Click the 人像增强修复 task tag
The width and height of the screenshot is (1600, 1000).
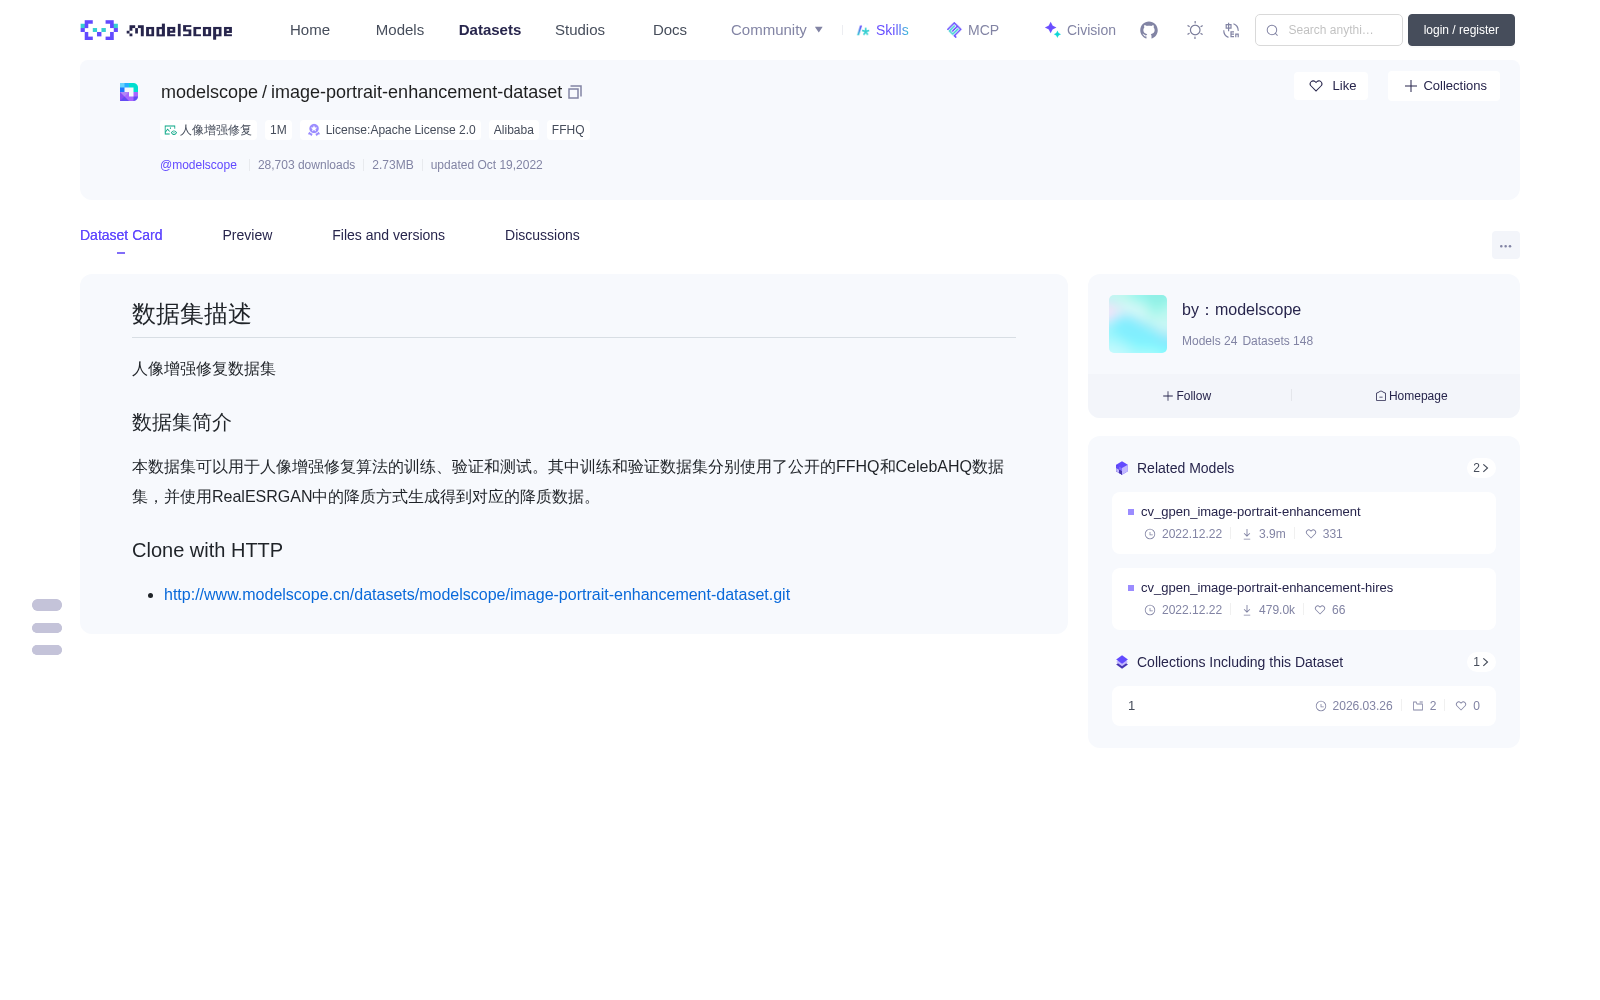208,130
